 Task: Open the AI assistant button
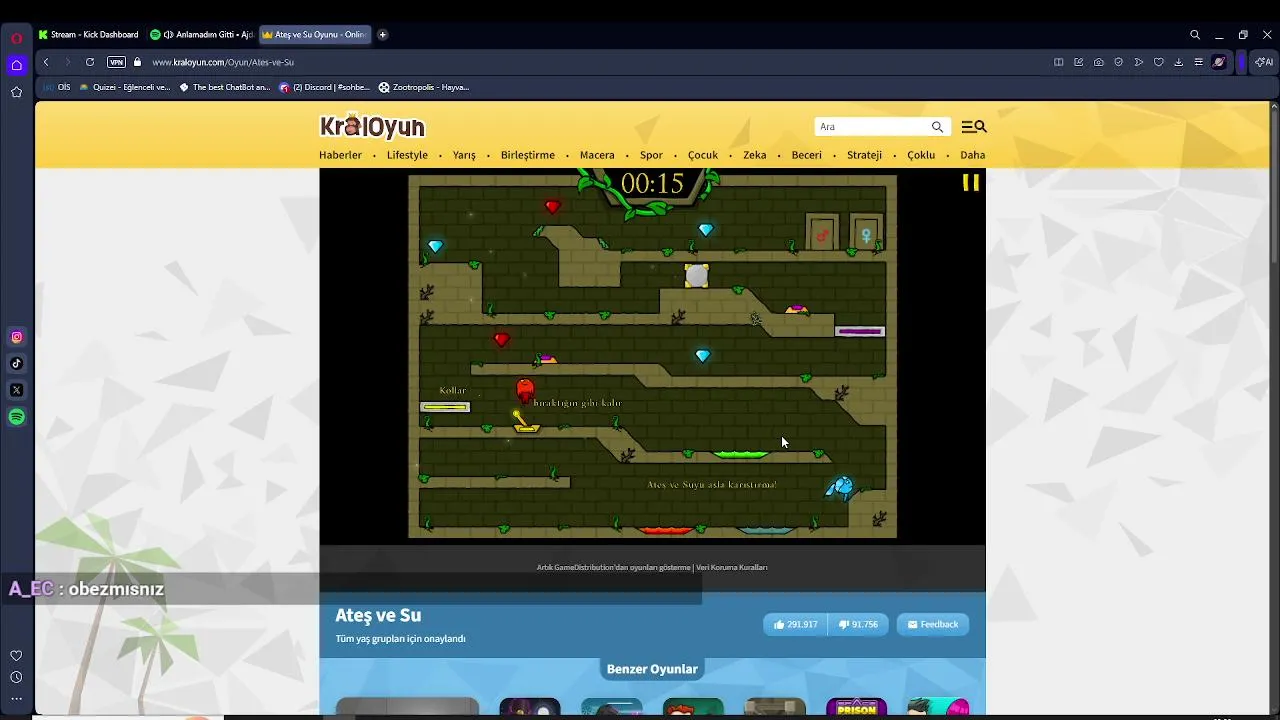[1264, 62]
